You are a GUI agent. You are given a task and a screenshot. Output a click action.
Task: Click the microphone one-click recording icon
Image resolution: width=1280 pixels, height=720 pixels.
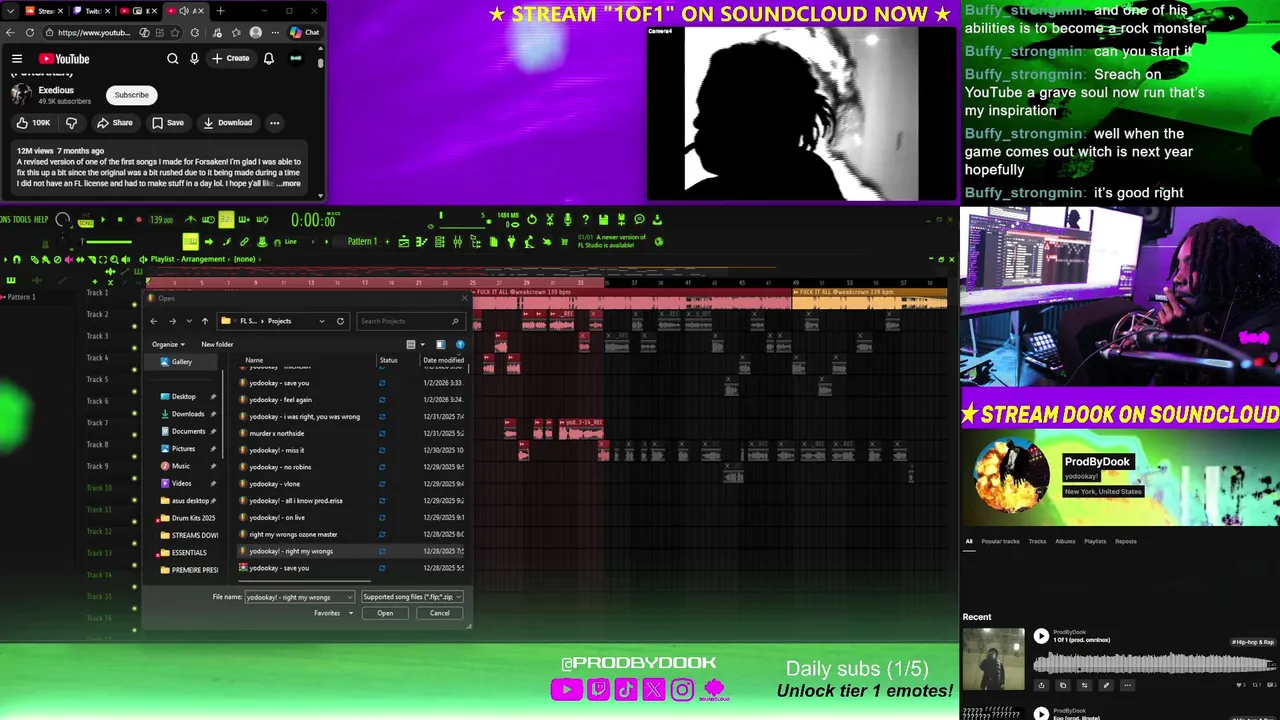568,219
